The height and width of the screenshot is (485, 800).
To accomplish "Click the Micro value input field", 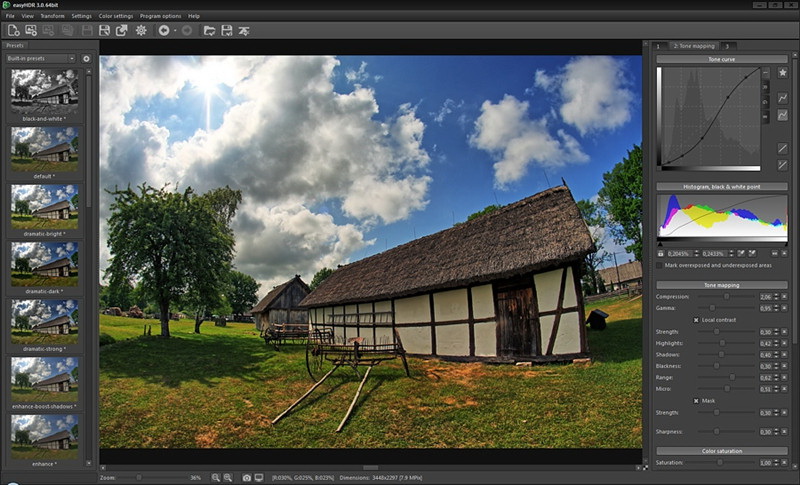I will click(x=766, y=389).
